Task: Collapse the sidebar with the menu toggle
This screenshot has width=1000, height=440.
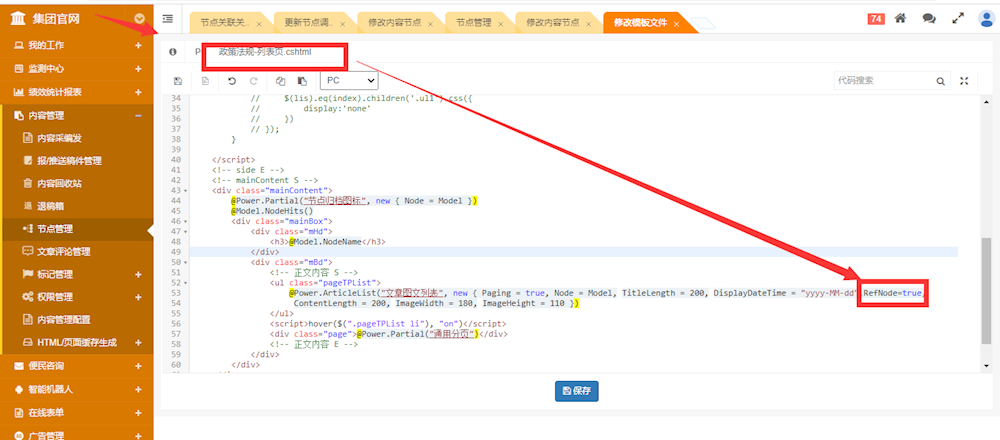Action: point(168,18)
